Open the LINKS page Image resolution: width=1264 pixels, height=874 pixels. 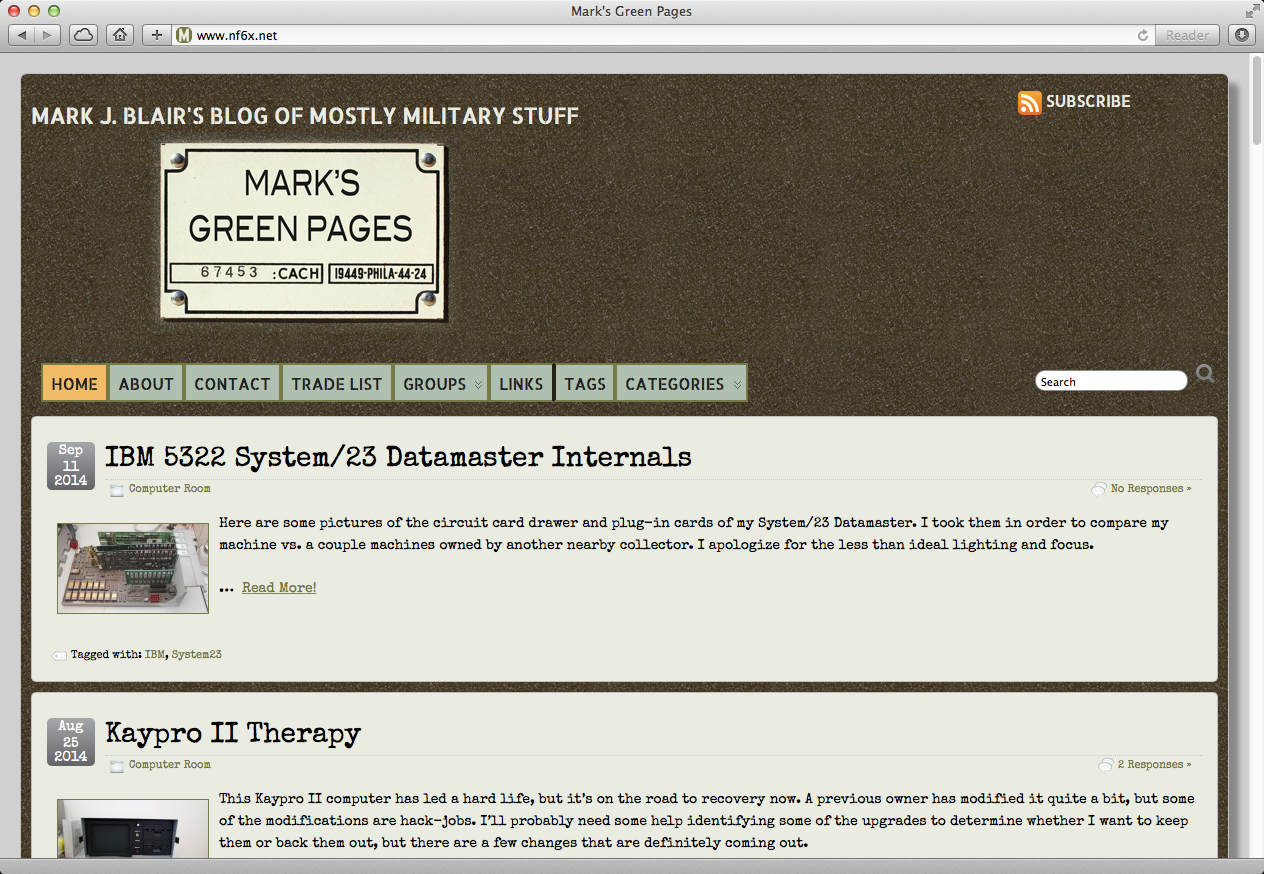pyautogui.click(x=521, y=383)
